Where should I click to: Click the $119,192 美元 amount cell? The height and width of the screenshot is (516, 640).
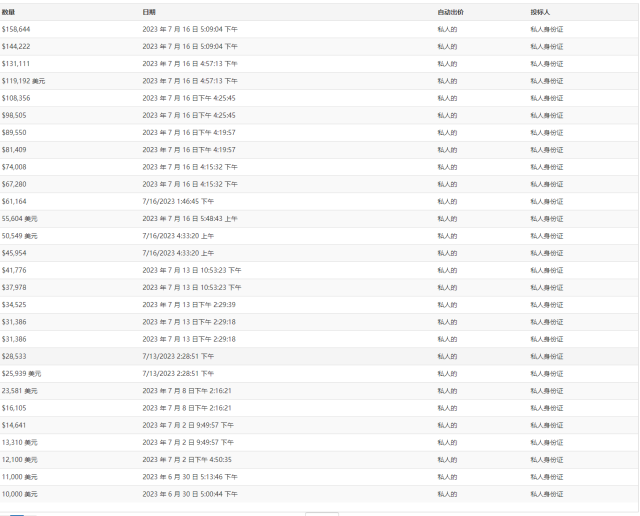pyautogui.click(x=23, y=81)
